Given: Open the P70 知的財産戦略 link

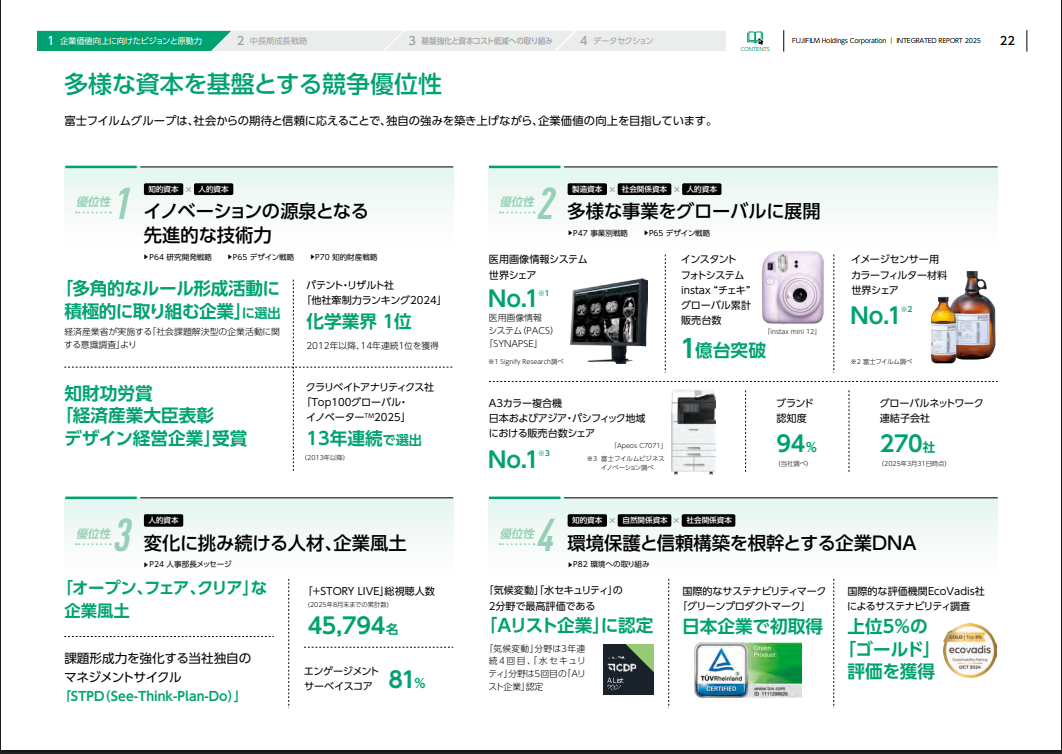Looking at the screenshot, I should (x=343, y=257).
